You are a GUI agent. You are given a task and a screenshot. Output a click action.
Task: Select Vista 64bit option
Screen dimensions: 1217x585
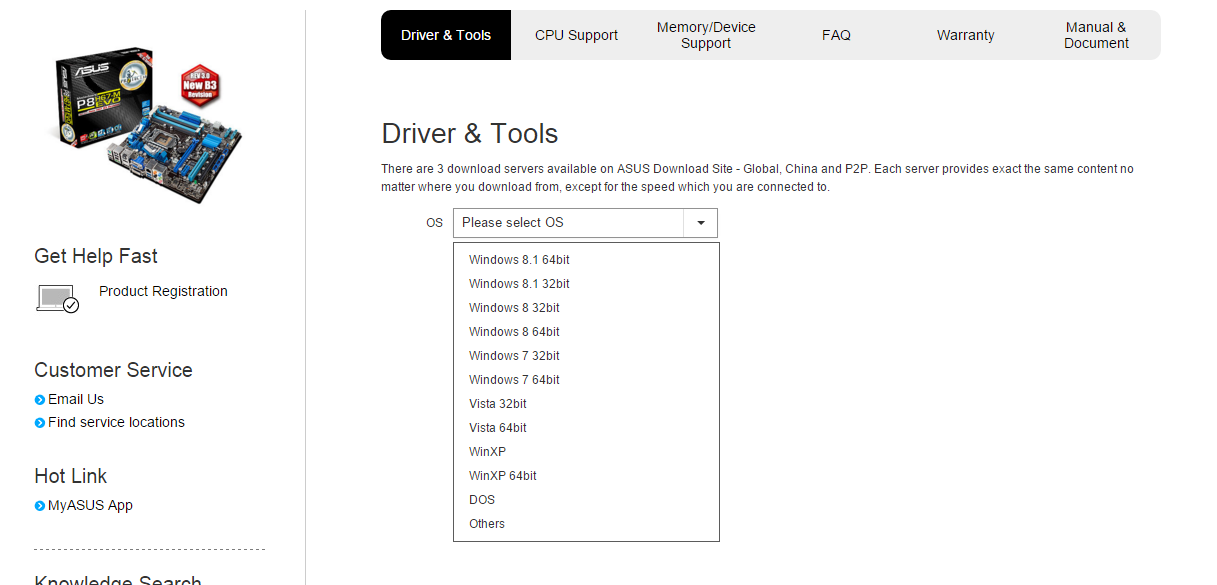[x=586, y=428]
